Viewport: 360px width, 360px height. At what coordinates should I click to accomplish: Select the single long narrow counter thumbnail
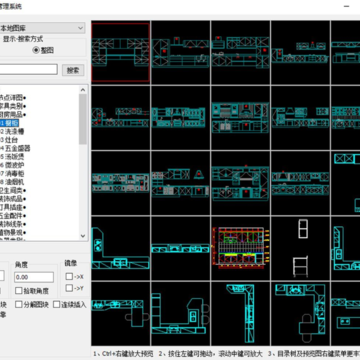click(180, 248)
